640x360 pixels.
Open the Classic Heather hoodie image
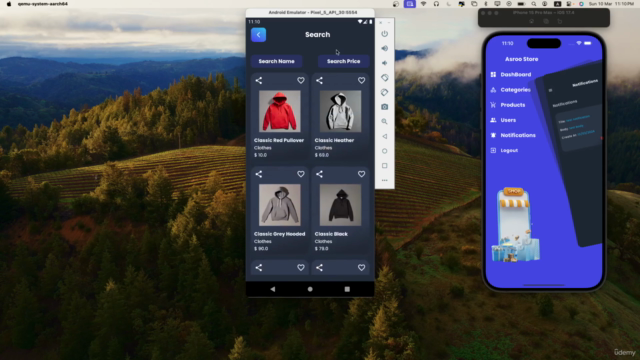[340, 111]
